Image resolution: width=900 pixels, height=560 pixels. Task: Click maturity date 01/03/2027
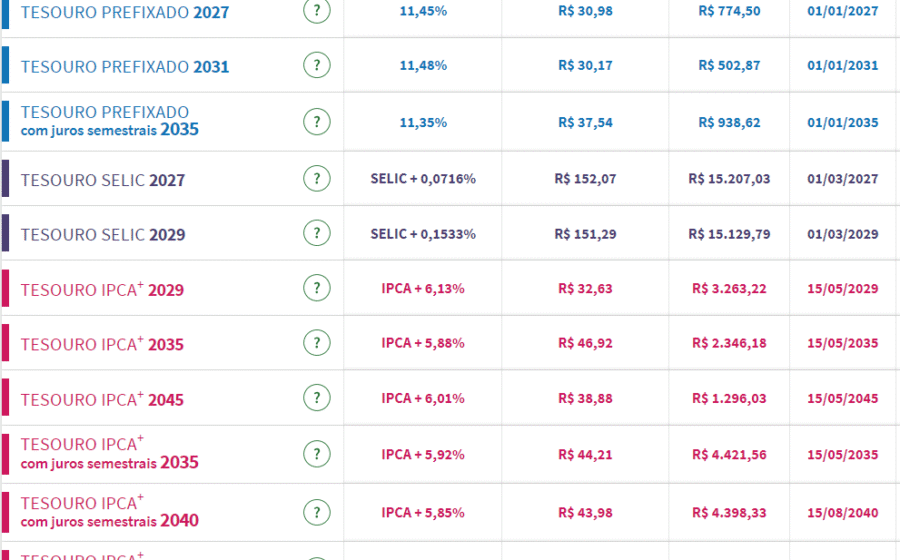tap(843, 179)
